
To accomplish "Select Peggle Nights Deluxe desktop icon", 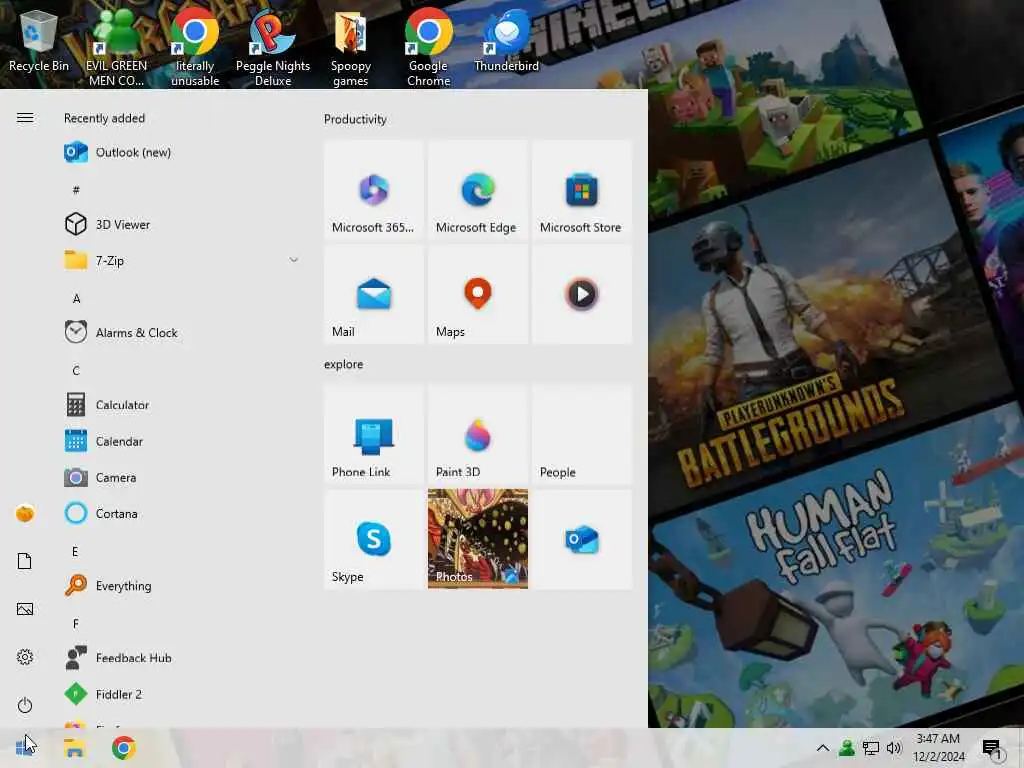I will [273, 47].
